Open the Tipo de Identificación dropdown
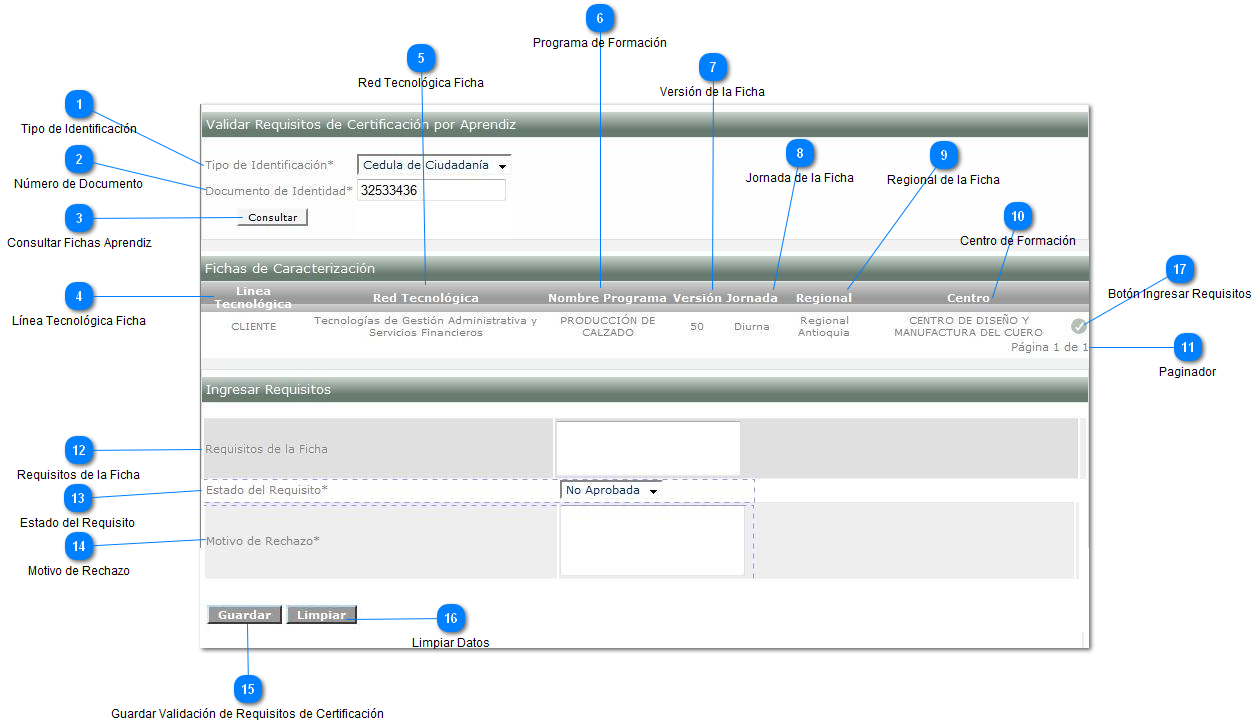The image size is (1257, 724). (x=434, y=165)
